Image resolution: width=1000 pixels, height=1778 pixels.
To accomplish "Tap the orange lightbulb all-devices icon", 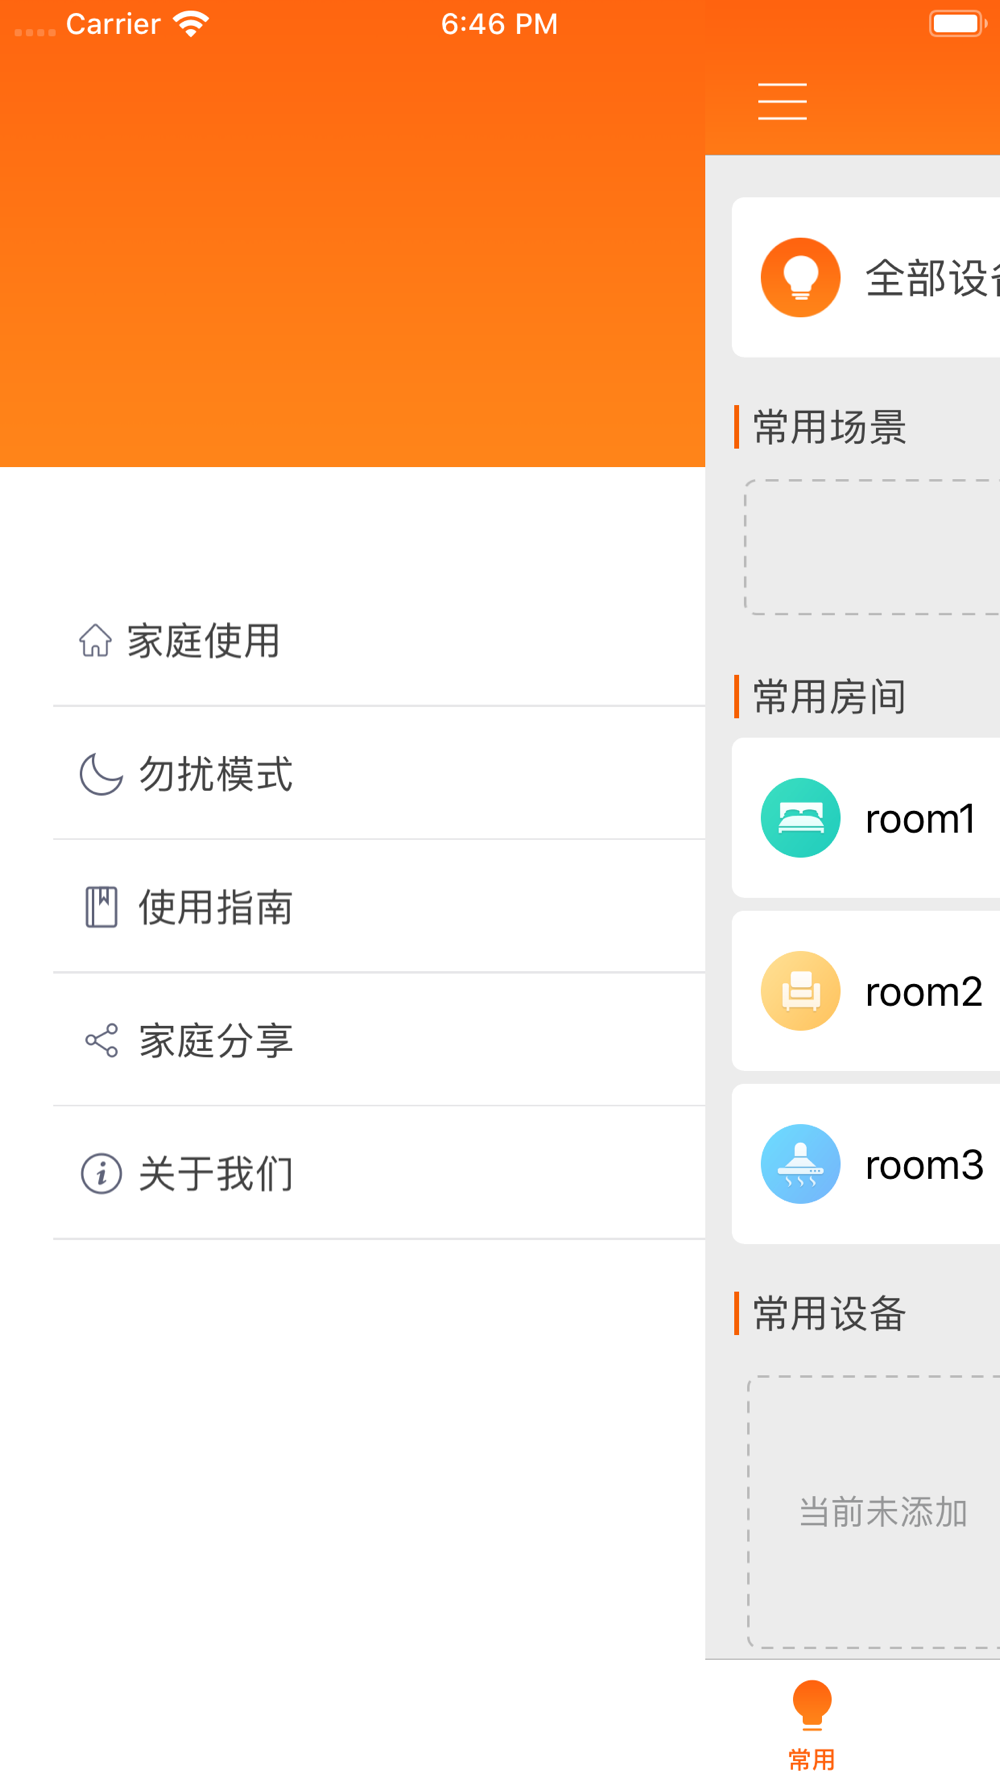I will click(800, 277).
